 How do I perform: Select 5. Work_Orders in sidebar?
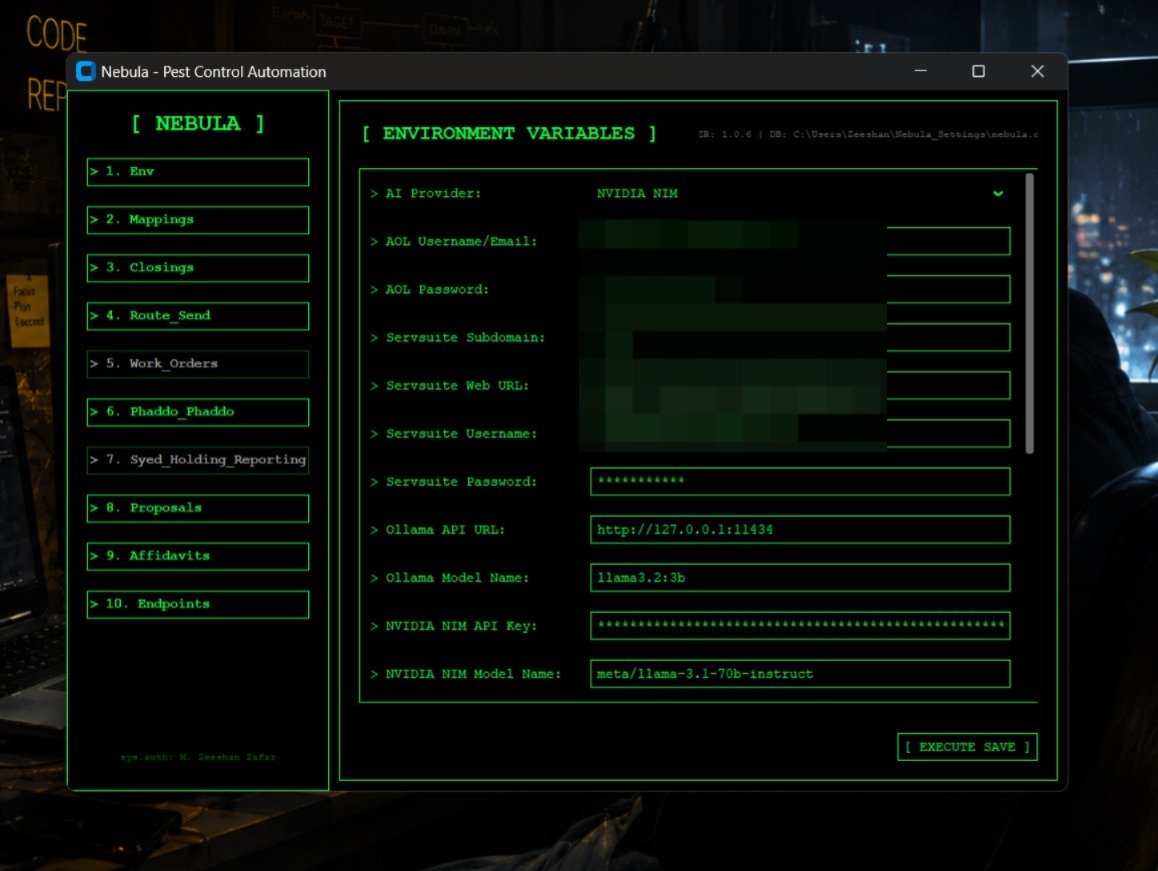tap(198, 363)
